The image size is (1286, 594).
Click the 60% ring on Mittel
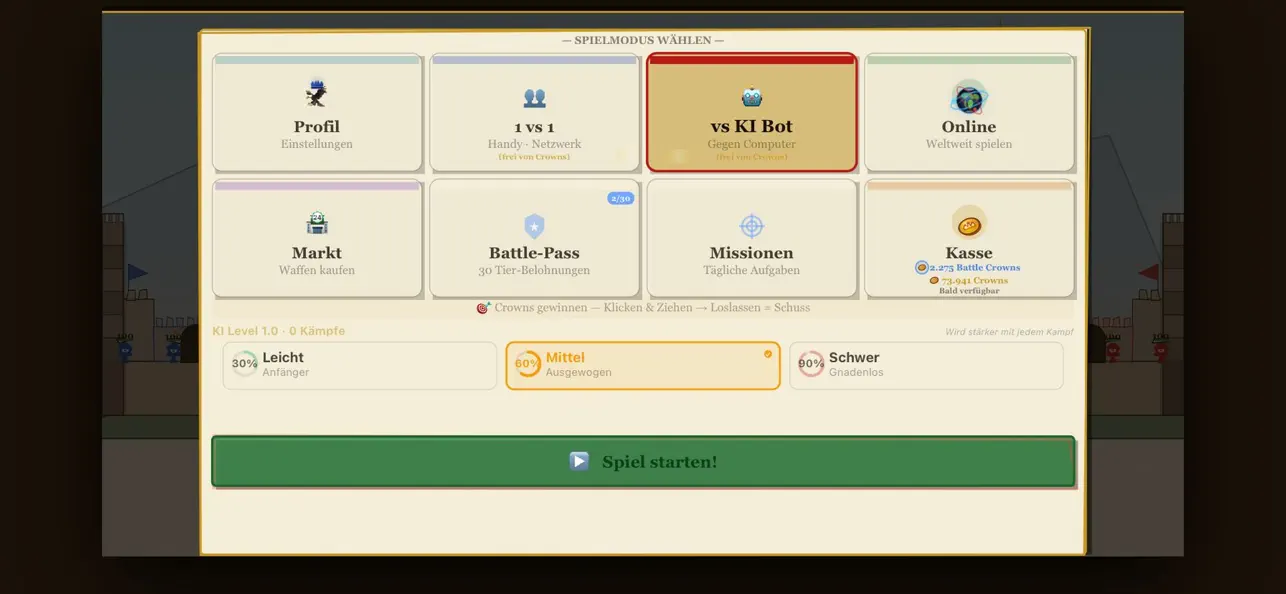click(528, 364)
